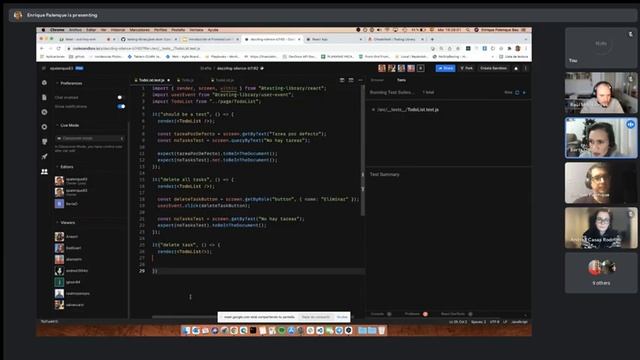This screenshot has height=360, width=640.
Task: Open the gear Configuration icon in sidebar
Action: click(44, 127)
